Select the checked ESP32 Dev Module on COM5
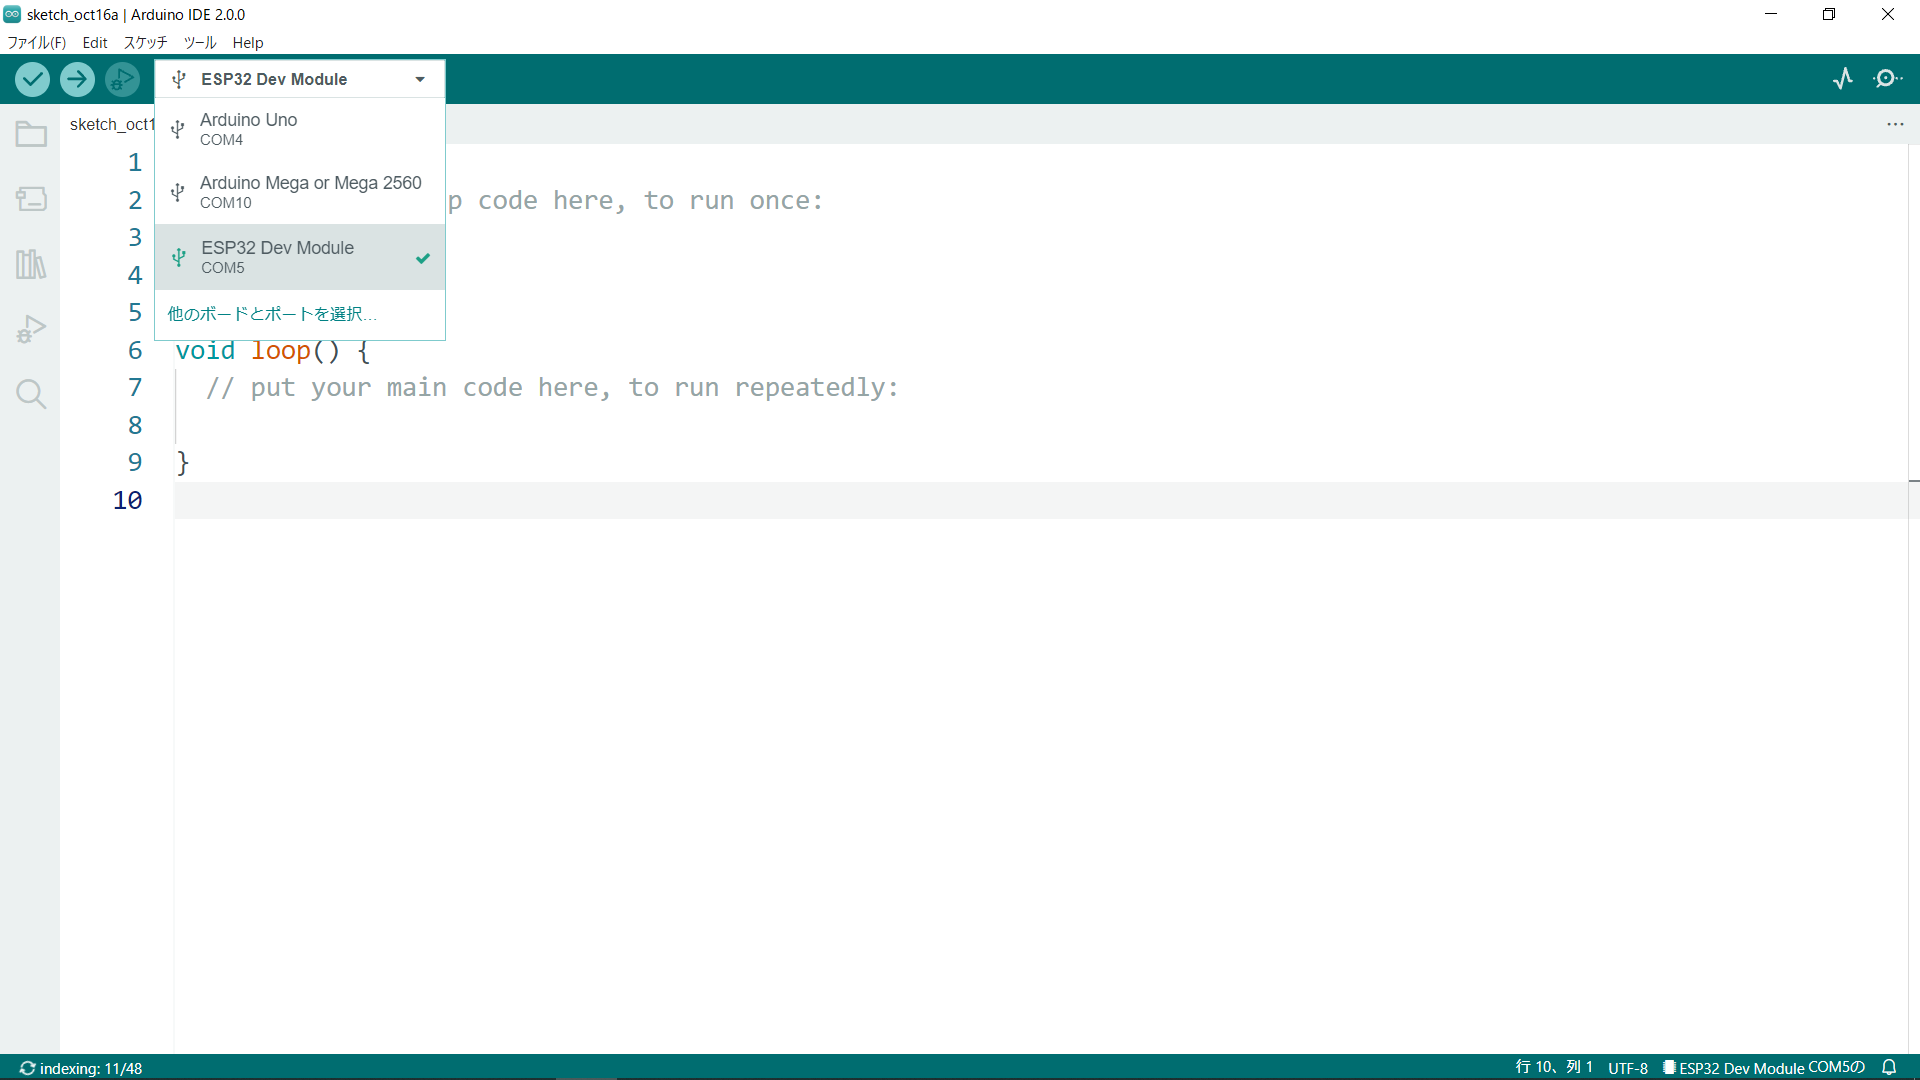1920x1080 pixels. [300, 257]
